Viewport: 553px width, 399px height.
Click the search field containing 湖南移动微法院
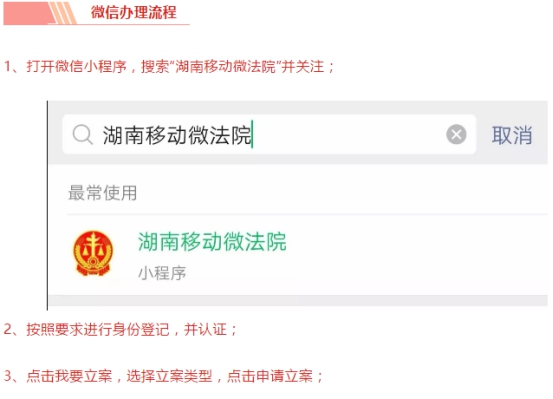point(269,134)
